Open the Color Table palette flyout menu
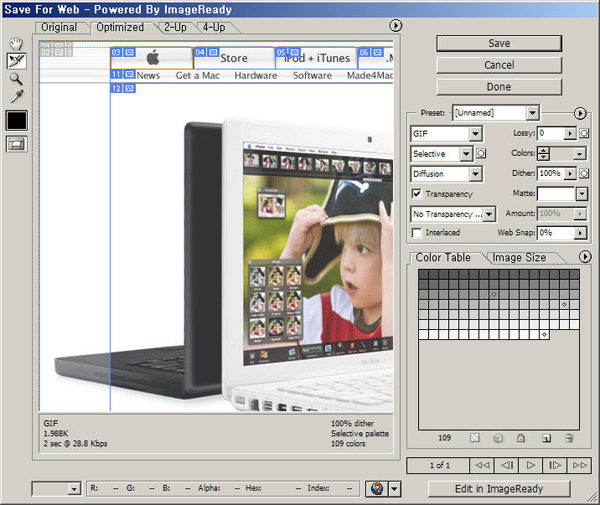 click(x=585, y=257)
